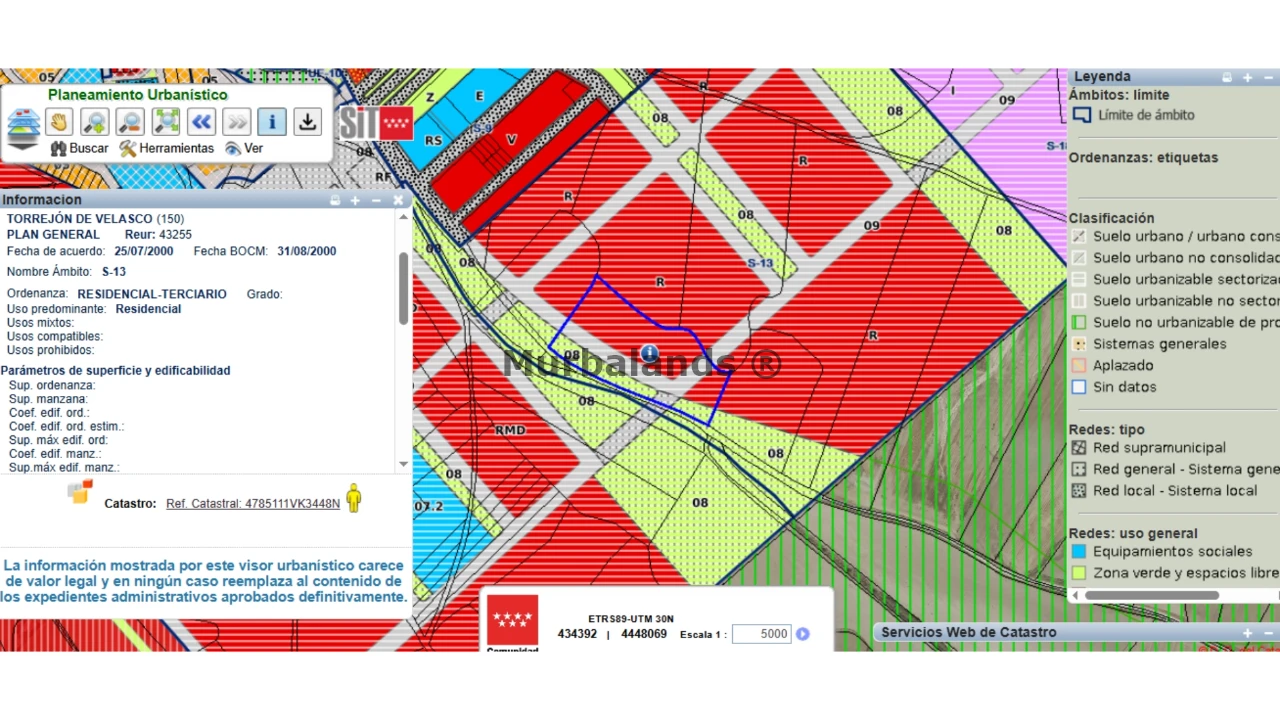Toggle the information identify tool
The height and width of the screenshot is (720, 1280).
pyautogui.click(x=272, y=122)
